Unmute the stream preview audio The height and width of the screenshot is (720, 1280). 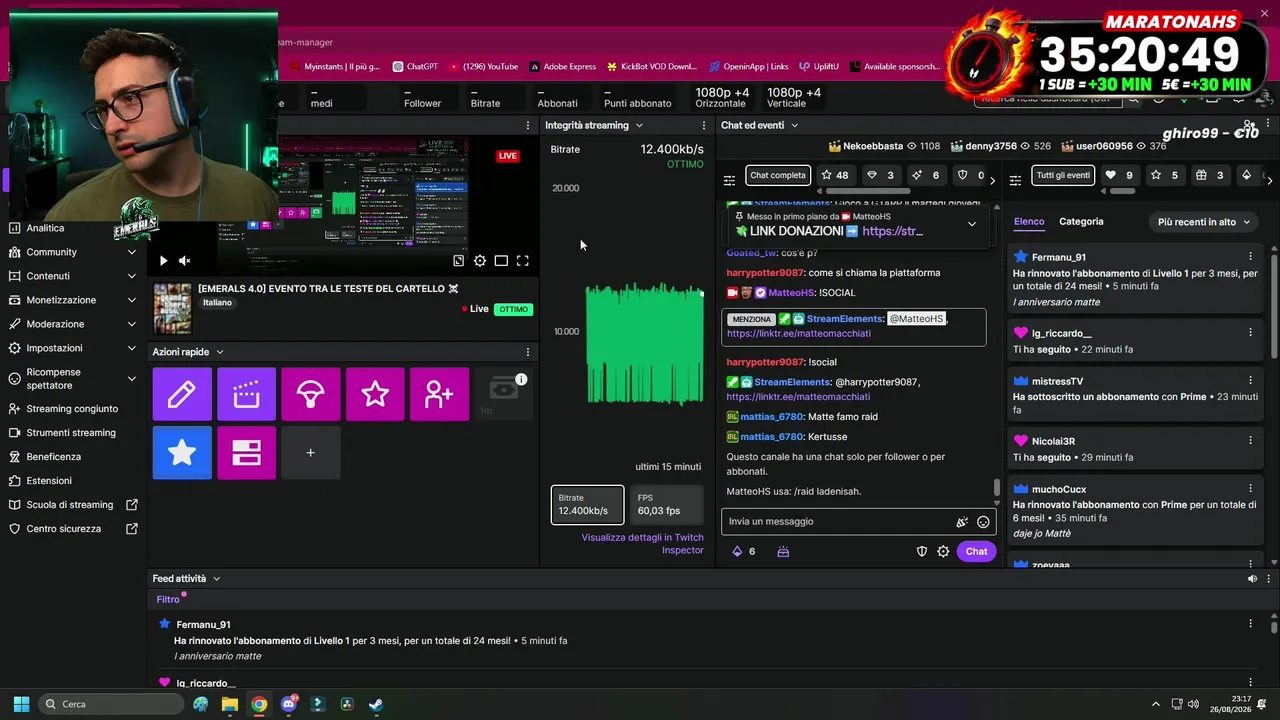(185, 261)
